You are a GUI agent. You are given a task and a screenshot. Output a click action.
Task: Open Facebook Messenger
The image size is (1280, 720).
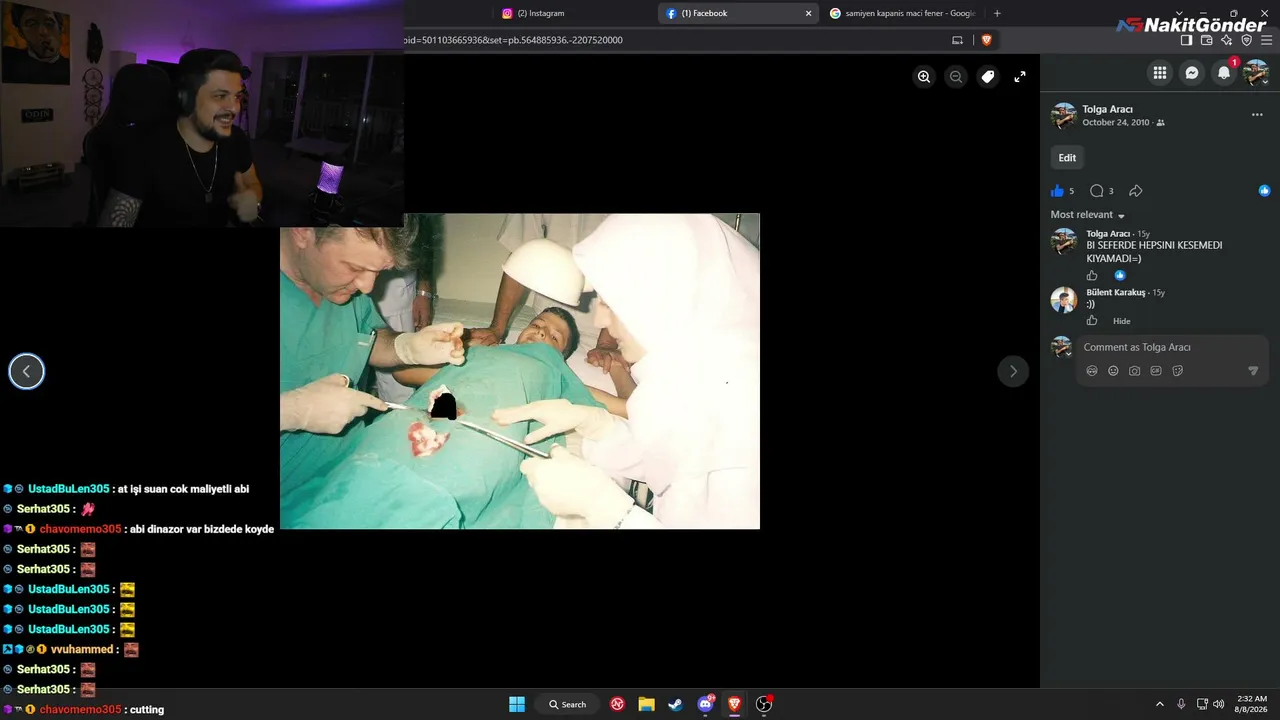[x=1192, y=73]
